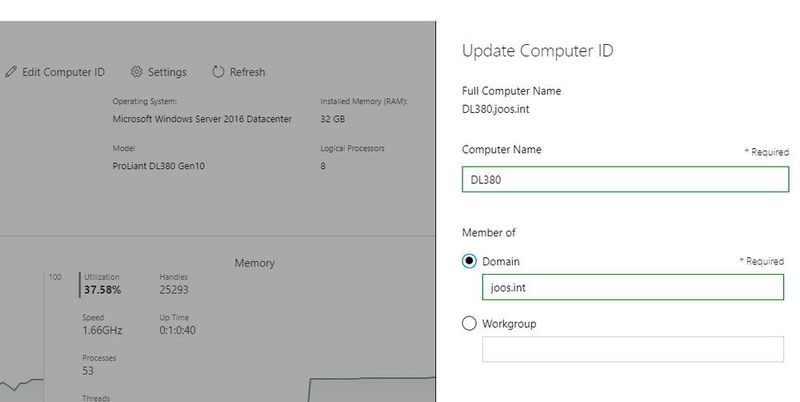Click the Domain field containing joos.int
The width and height of the screenshot is (800, 402).
pos(633,287)
